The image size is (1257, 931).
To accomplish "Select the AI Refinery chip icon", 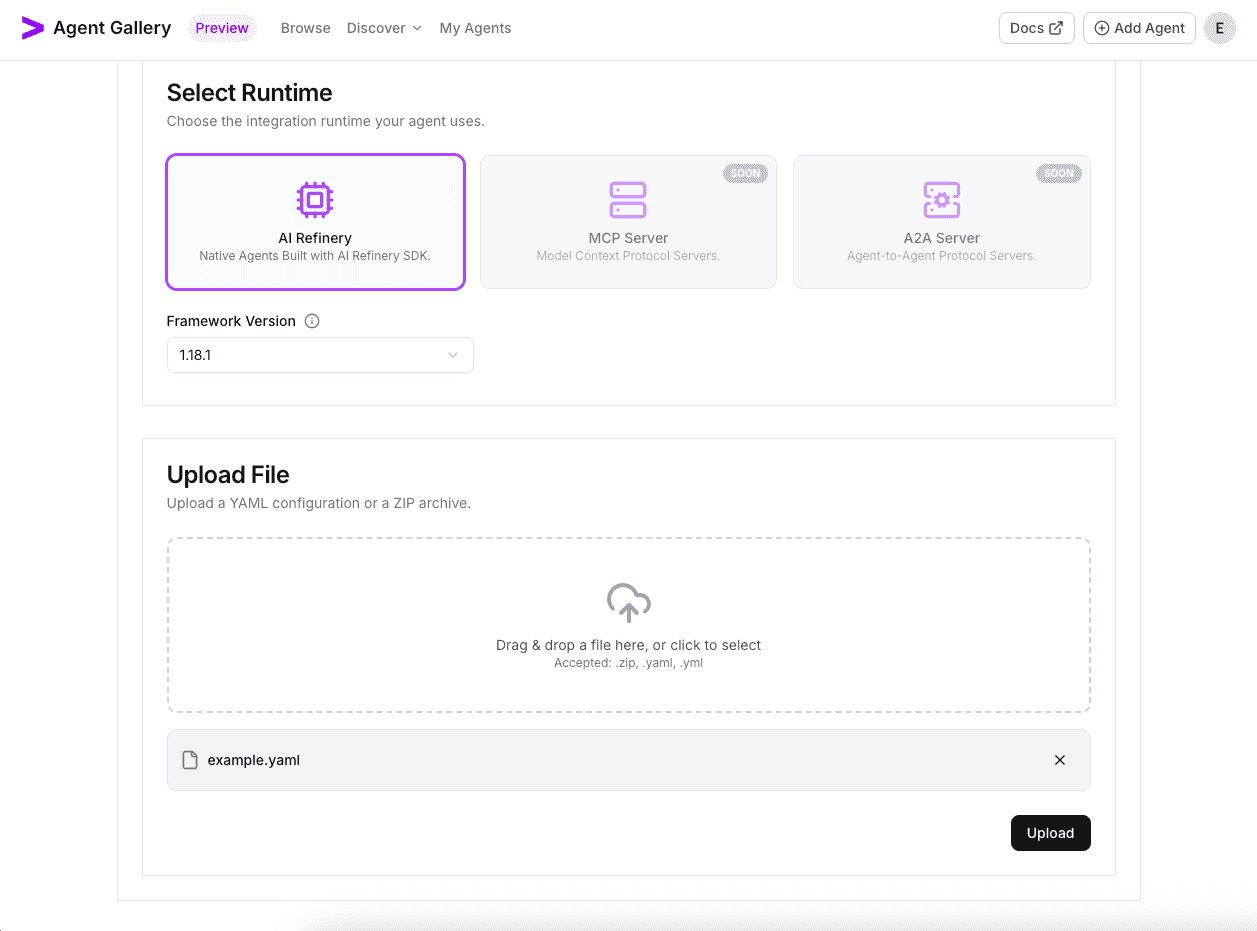I will (315, 200).
